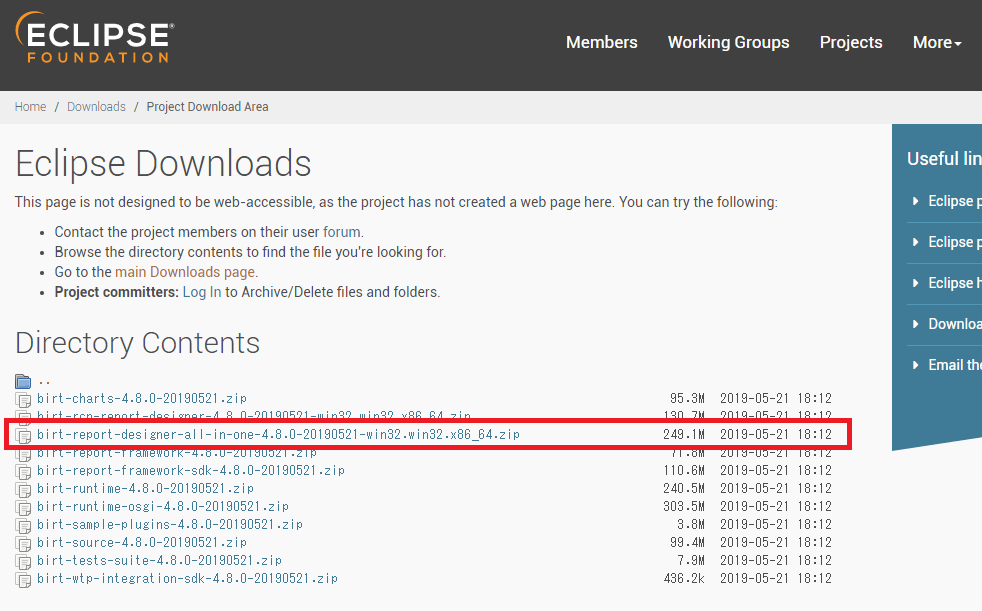Screen dimensions: 982x611
Task: Click file icon beside birt-source zip
Action: pos(23,544)
